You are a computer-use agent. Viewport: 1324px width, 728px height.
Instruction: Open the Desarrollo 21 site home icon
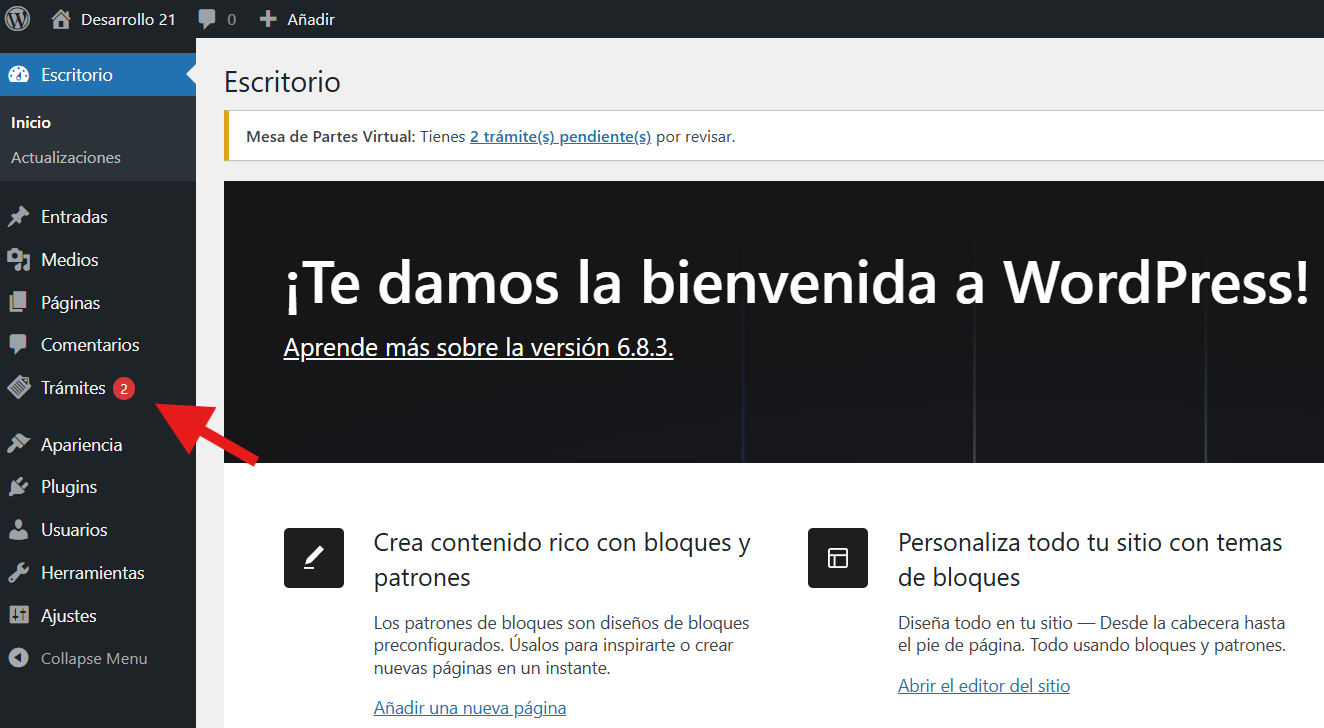tap(61, 19)
